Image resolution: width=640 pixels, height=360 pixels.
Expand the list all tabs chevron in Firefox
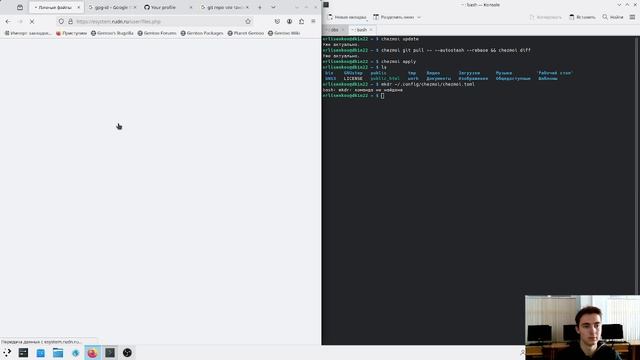(273, 7)
